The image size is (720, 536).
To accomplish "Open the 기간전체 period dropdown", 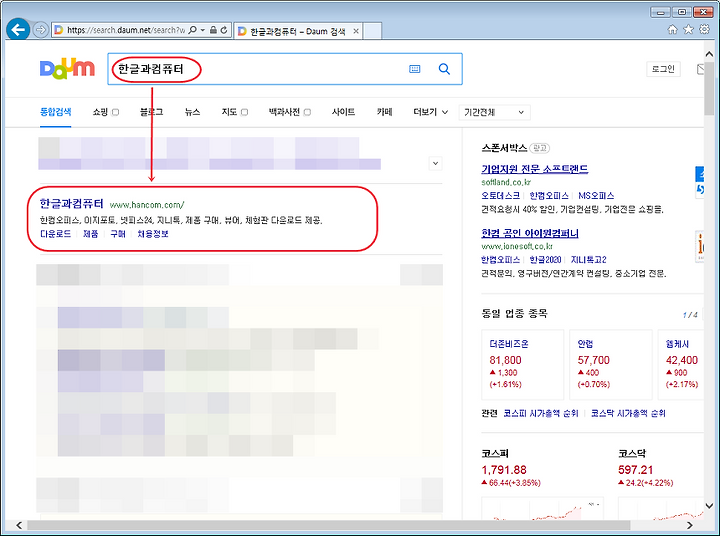I will (495, 112).
